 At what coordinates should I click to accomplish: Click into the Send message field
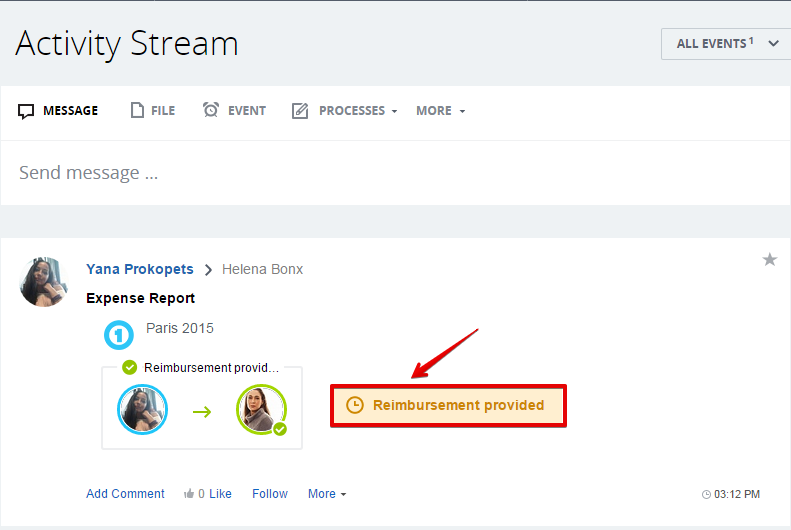point(396,172)
